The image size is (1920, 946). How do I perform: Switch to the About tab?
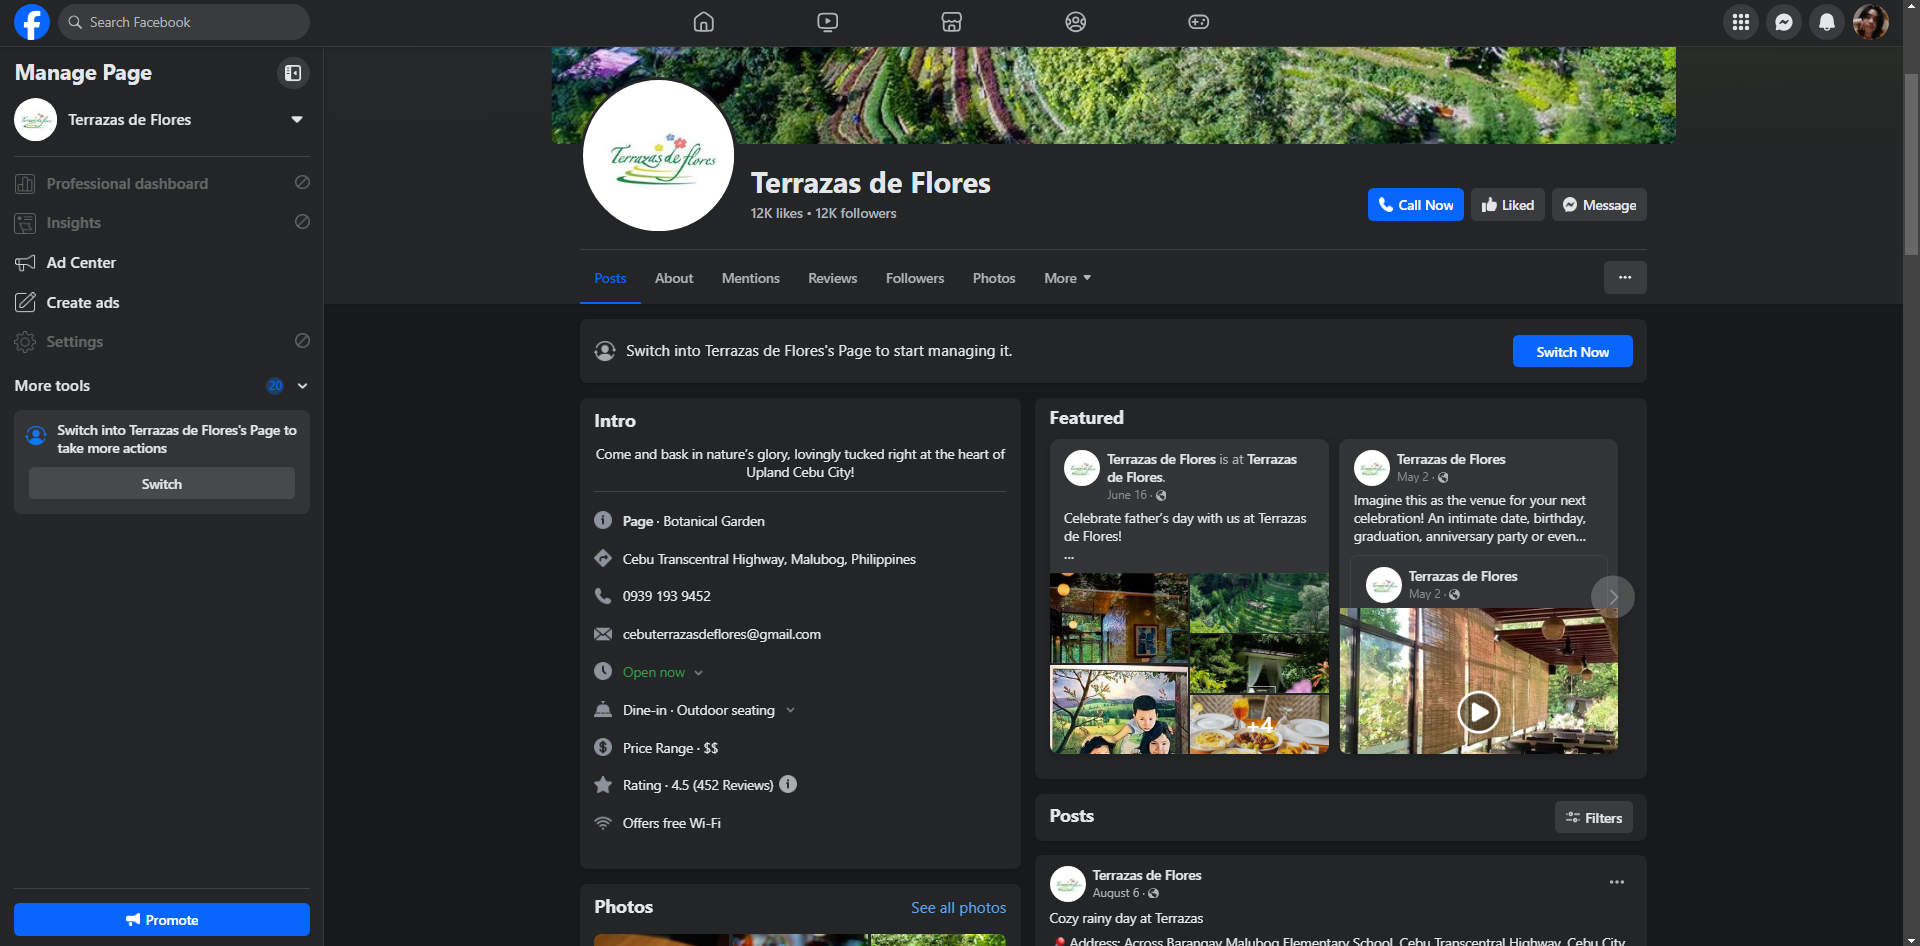pyautogui.click(x=674, y=278)
